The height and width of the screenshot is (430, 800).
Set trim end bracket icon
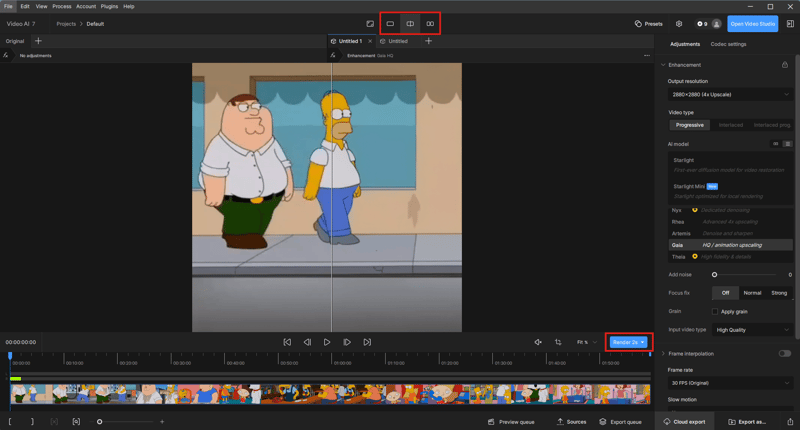(x=32, y=422)
